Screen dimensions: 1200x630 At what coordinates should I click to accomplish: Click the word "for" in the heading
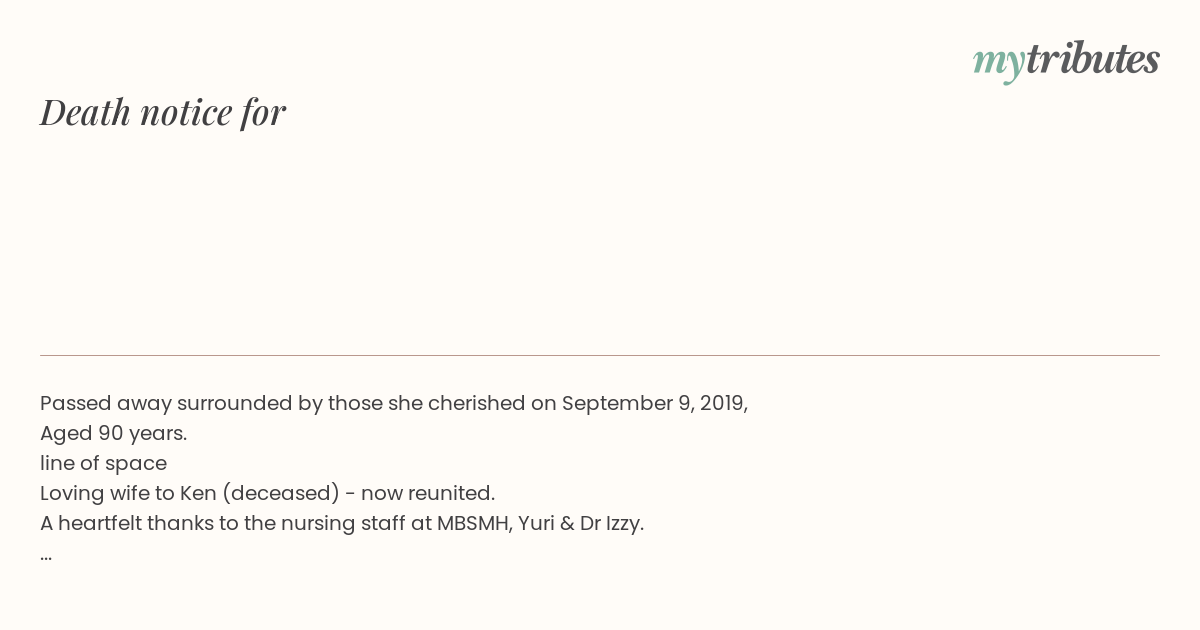click(264, 112)
